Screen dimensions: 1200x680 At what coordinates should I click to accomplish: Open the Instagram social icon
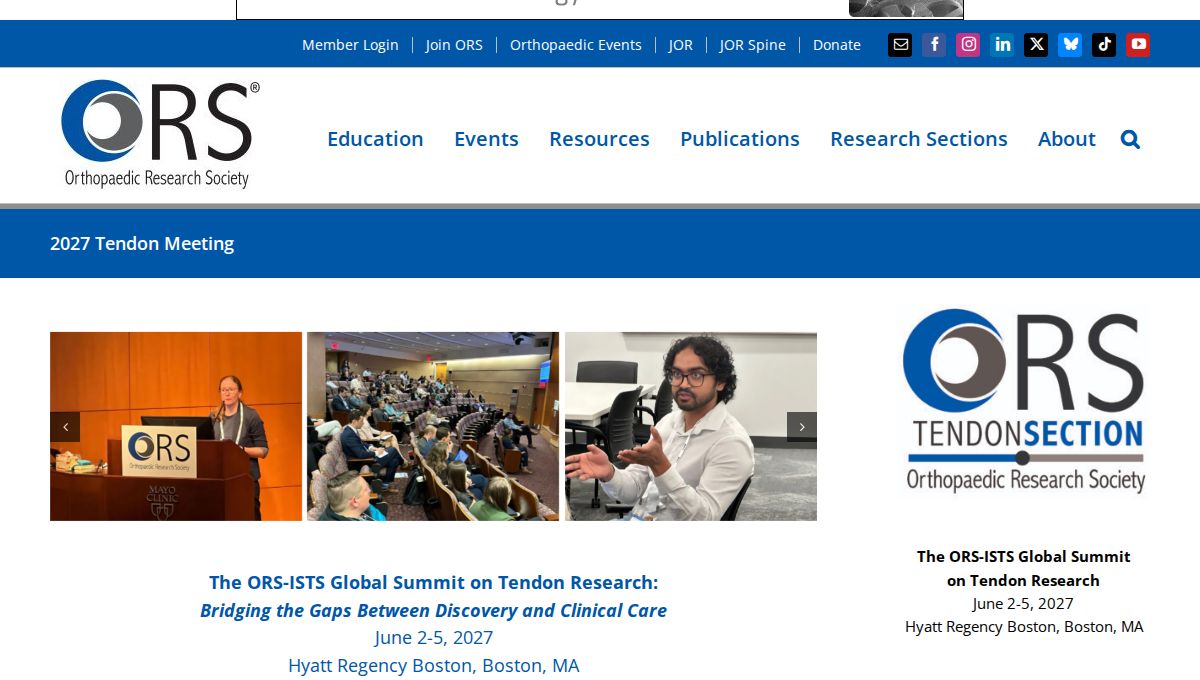[x=968, y=44]
